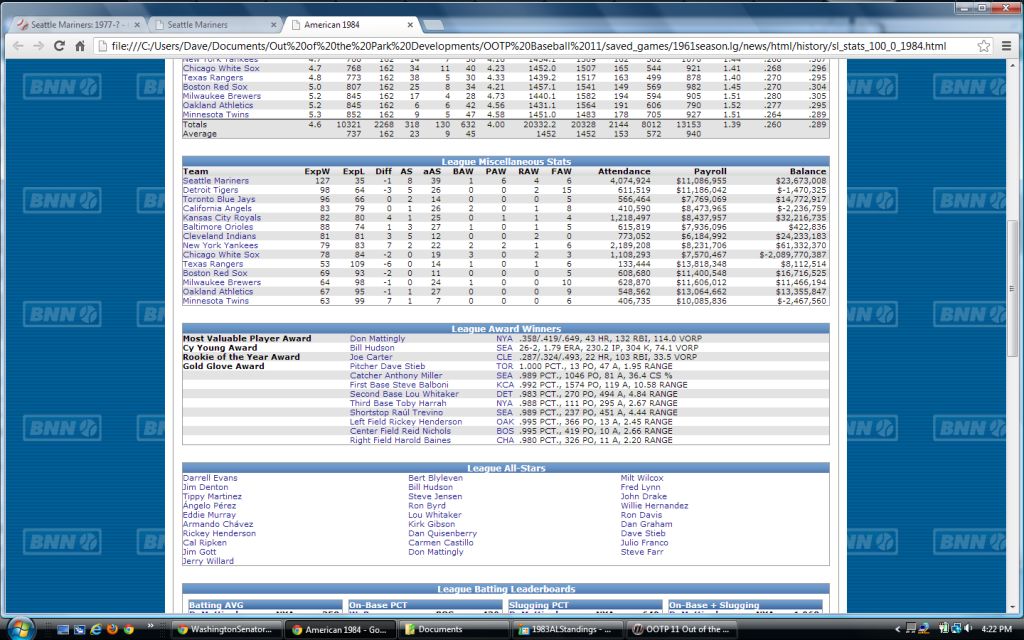The width and height of the screenshot is (1024, 640).
Task: Open the Chrome menu icon
Action: point(1006,46)
